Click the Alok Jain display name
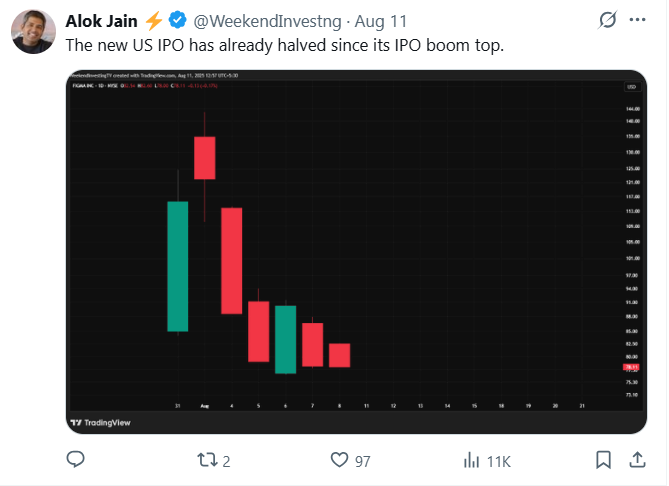 (102, 21)
